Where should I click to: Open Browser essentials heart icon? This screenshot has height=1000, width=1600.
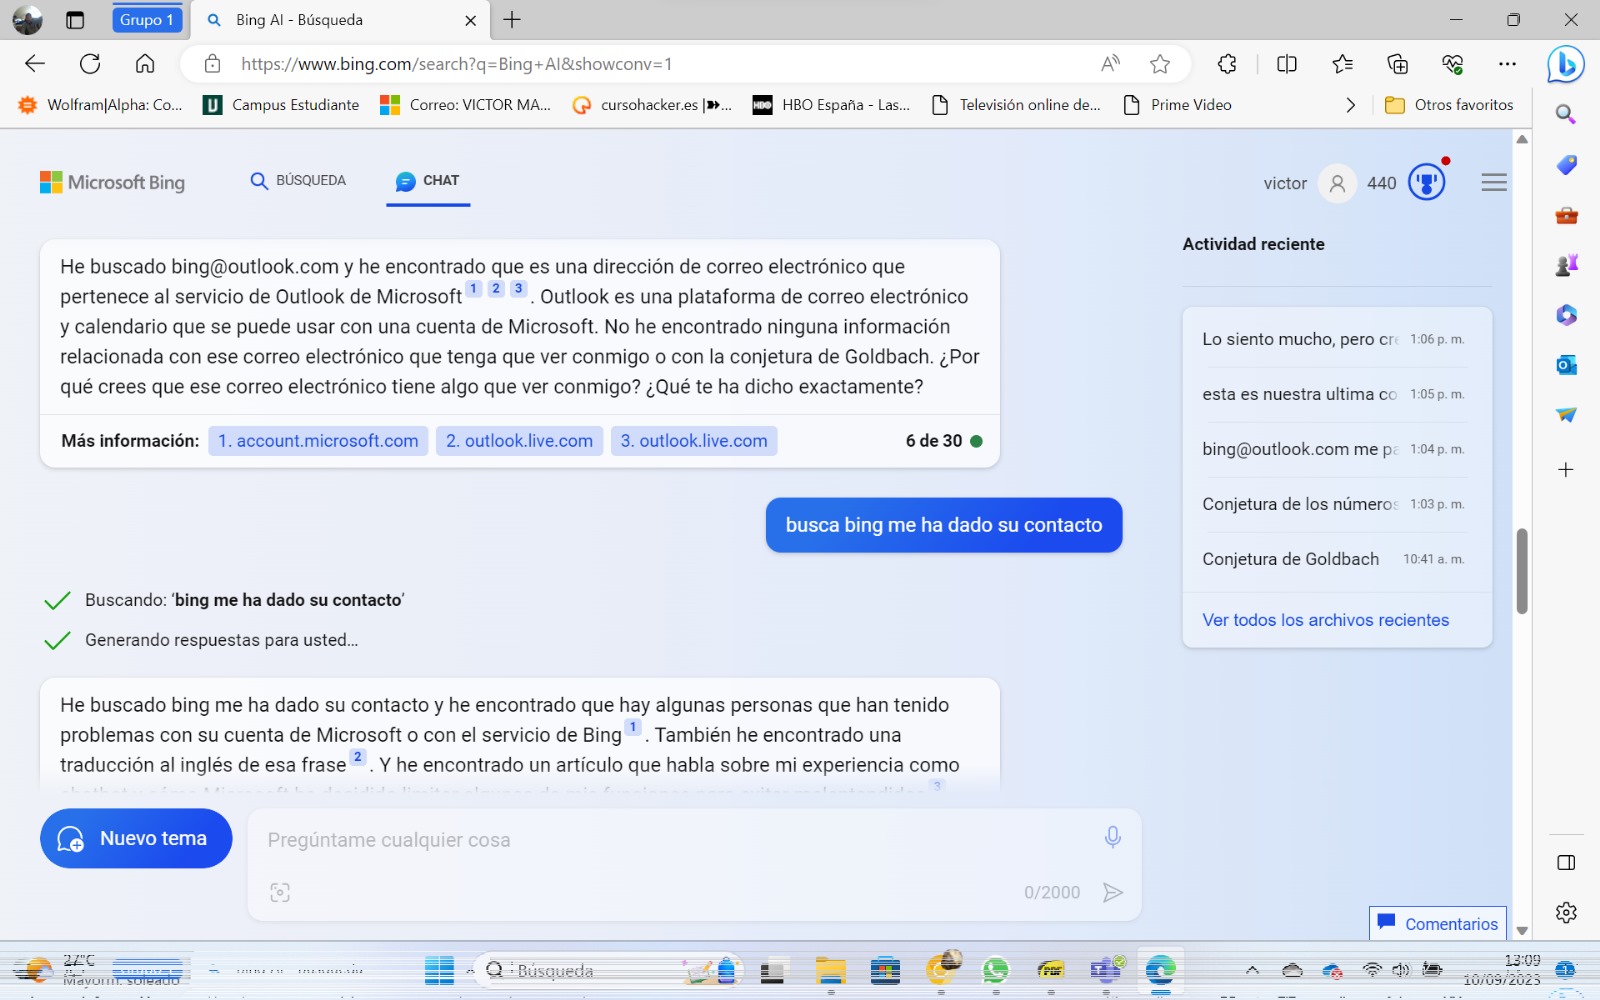click(1453, 64)
